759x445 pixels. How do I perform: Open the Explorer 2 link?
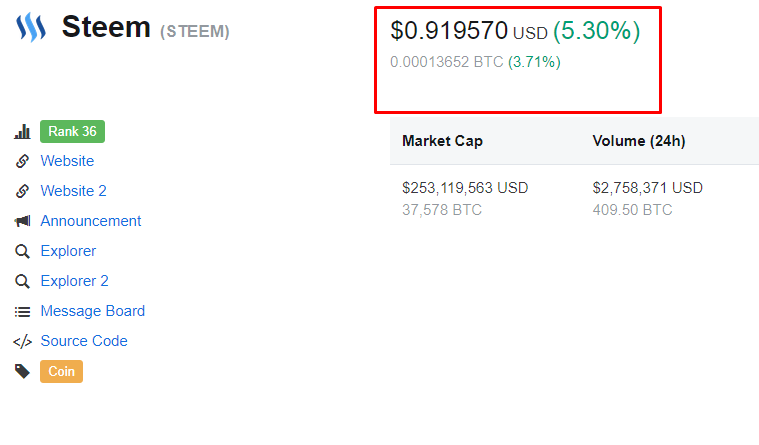tap(75, 281)
